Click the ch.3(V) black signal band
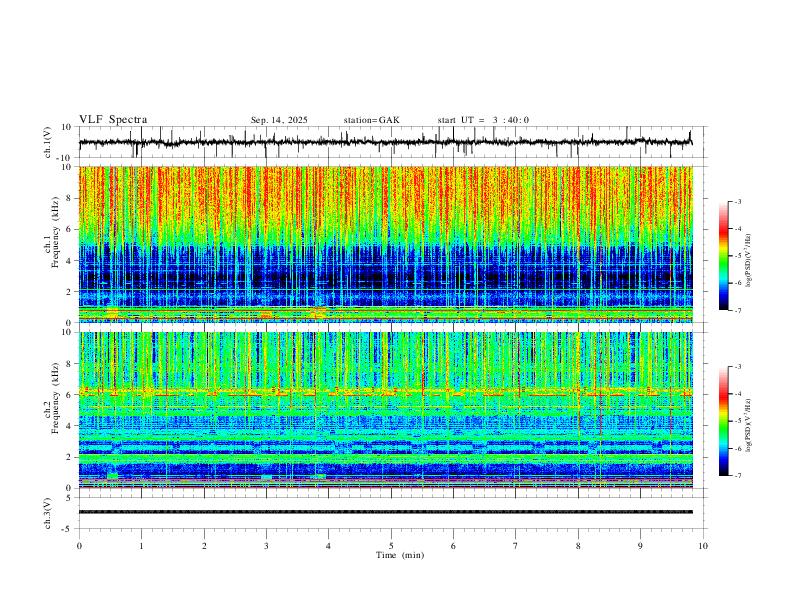The height and width of the screenshot is (612, 792). tap(385, 512)
